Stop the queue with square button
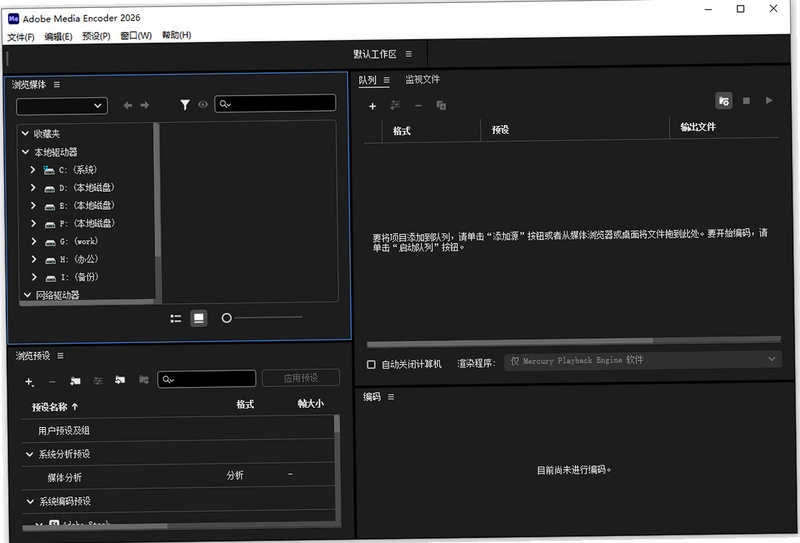 tap(746, 101)
